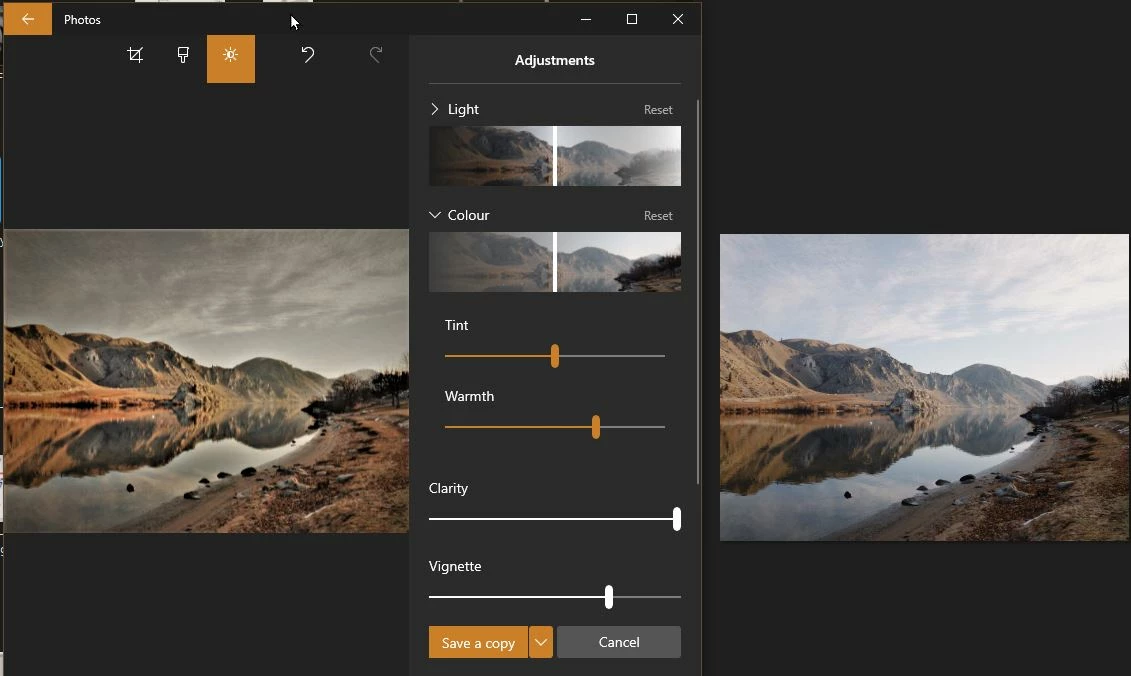Go back using the orange arrow button
The image size is (1131, 676).
point(27,19)
